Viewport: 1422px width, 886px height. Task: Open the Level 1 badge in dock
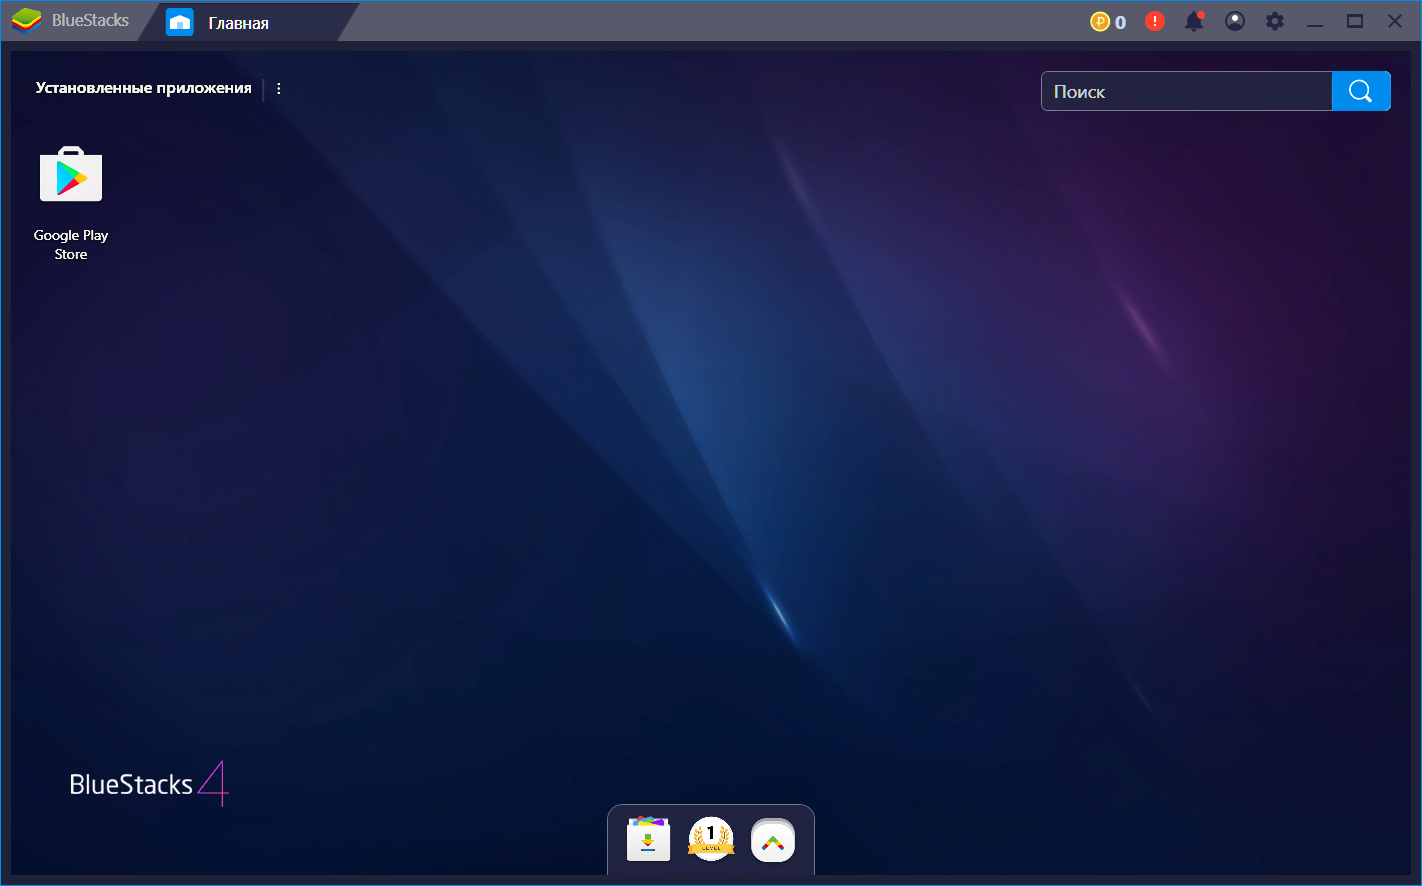coord(711,840)
